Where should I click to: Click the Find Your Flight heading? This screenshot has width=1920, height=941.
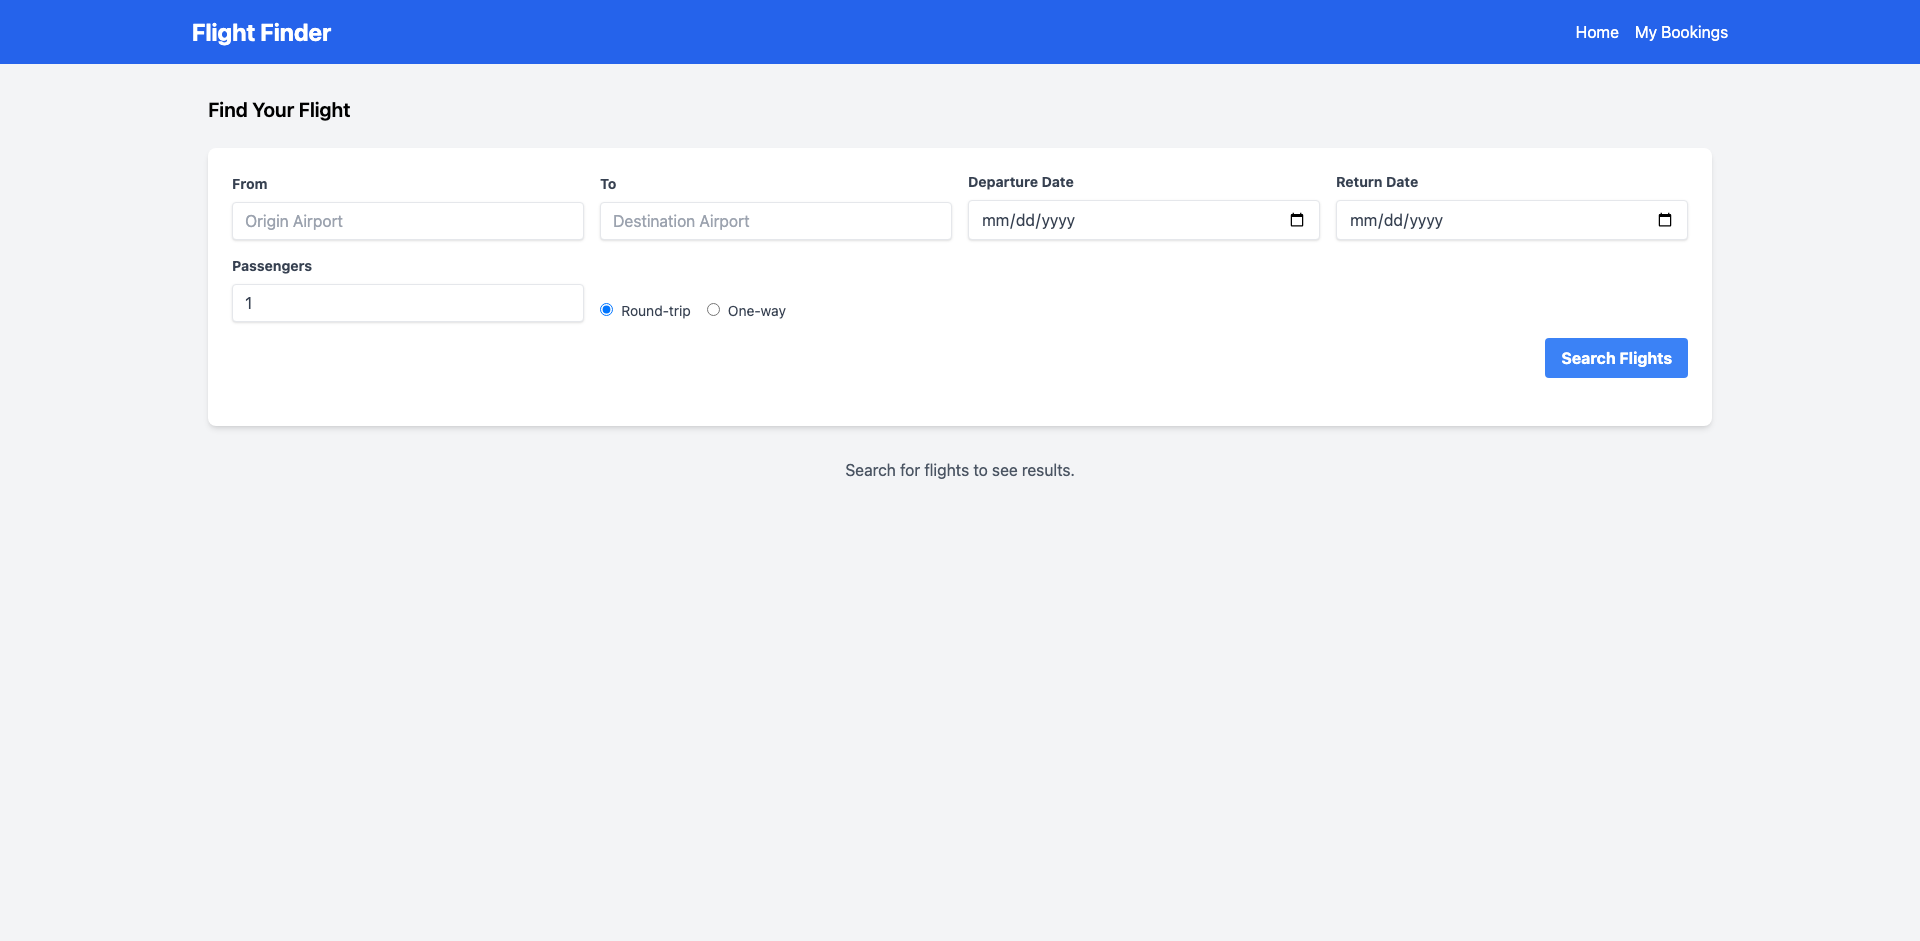[279, 110]
